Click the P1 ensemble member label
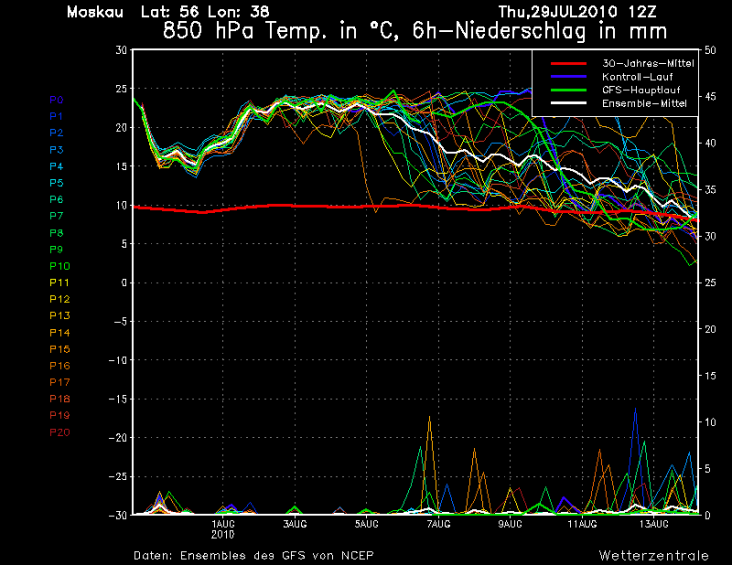732x565 pixels. coord(56,116)
